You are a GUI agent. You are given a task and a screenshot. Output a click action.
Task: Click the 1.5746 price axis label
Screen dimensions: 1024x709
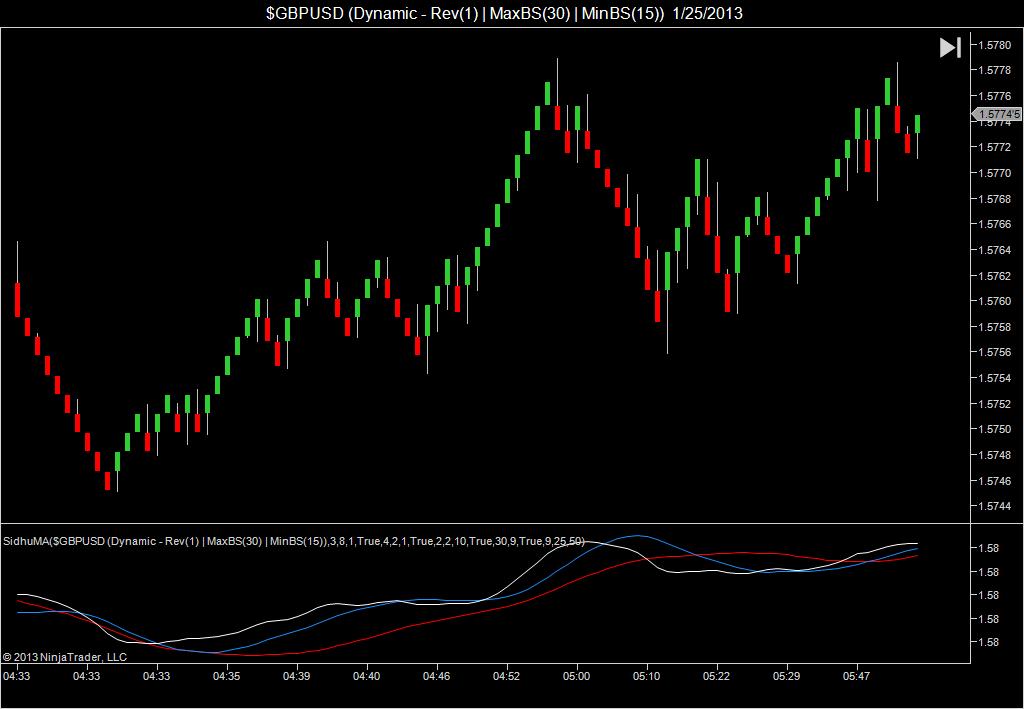996,481
